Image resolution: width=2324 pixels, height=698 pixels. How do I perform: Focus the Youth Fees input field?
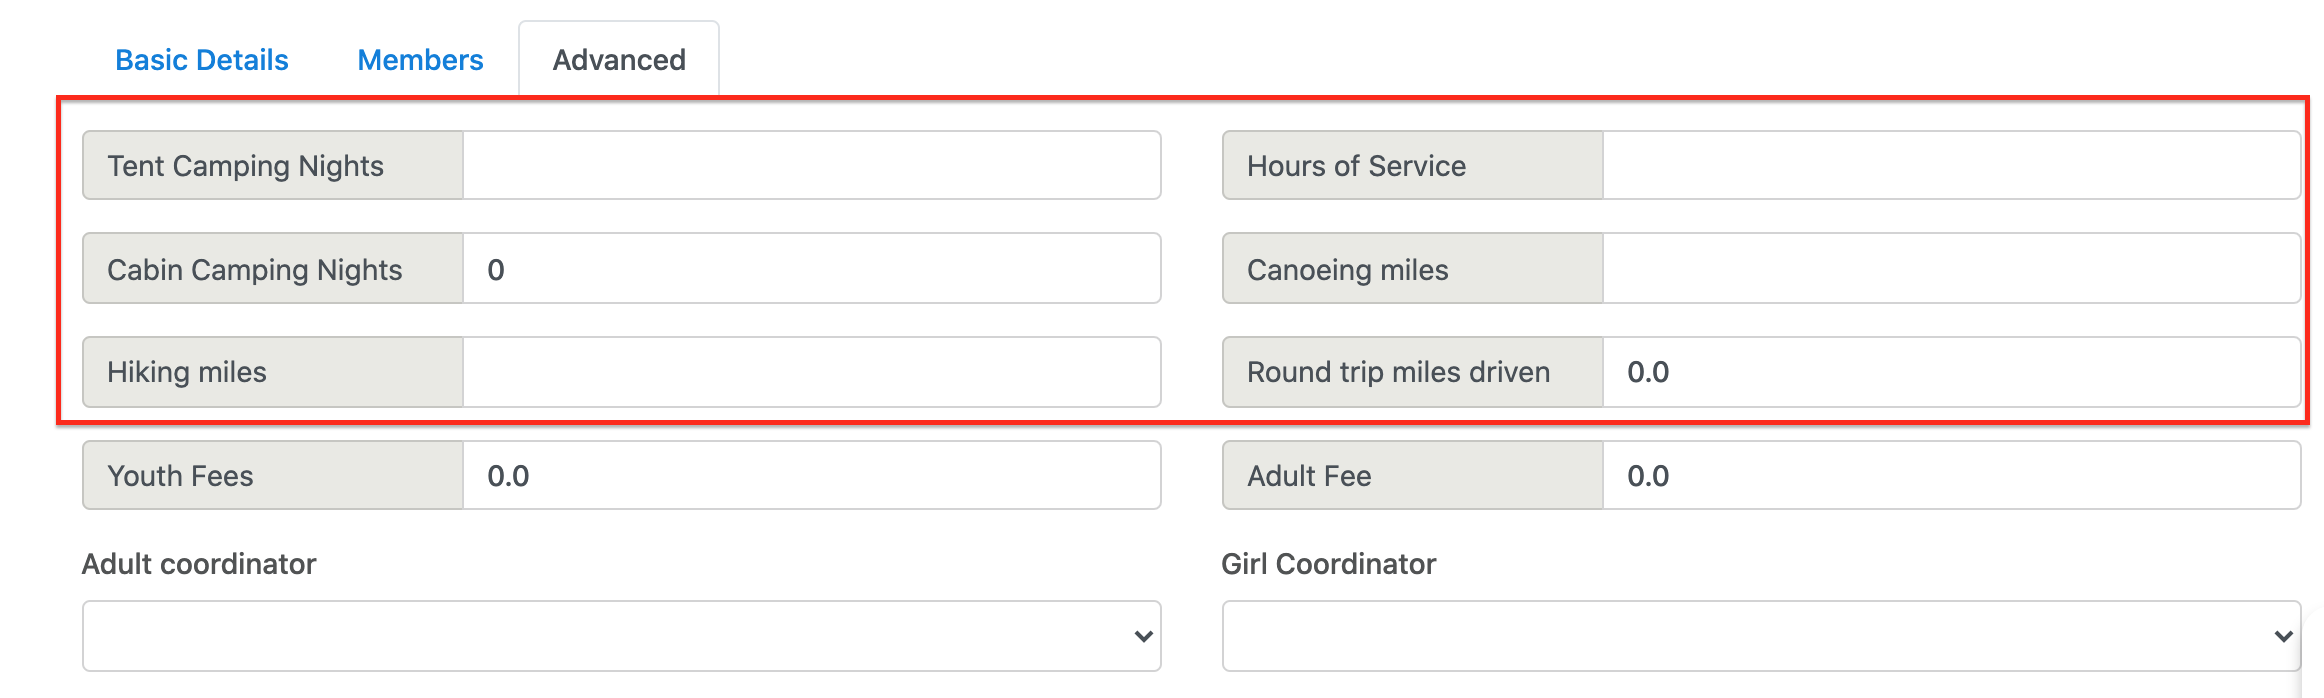pos(811,476)
